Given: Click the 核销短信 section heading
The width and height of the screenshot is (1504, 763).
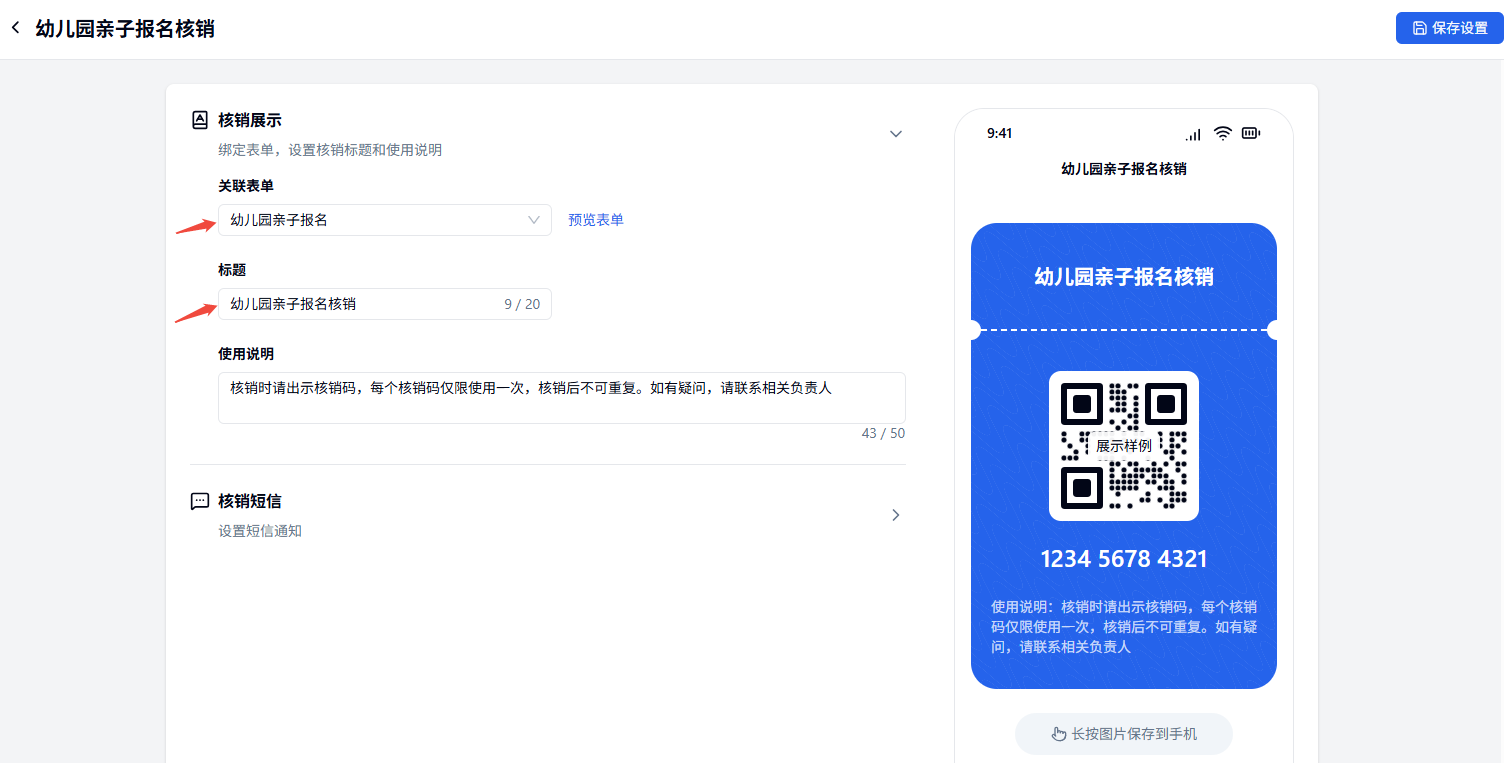Looking at the screenshot, I should (x=250, y=501).
